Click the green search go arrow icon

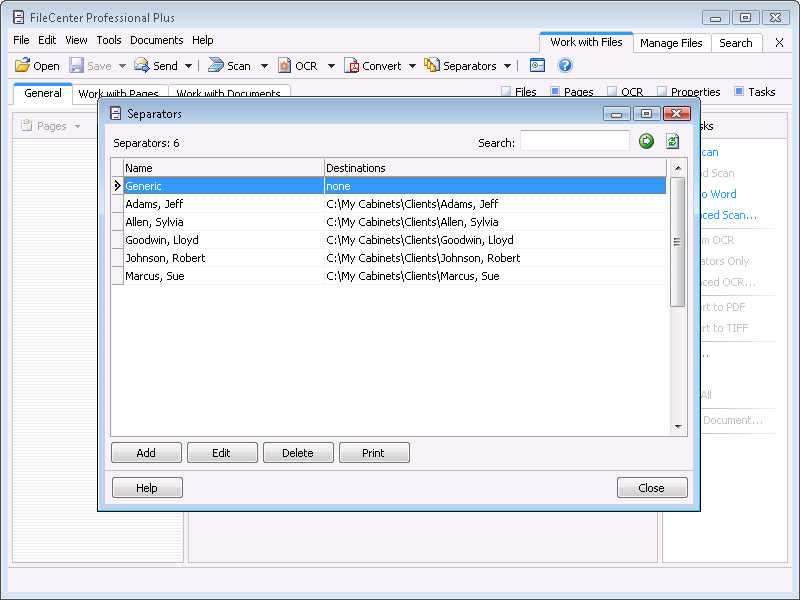pyautogui.click(x=646, y=142)
